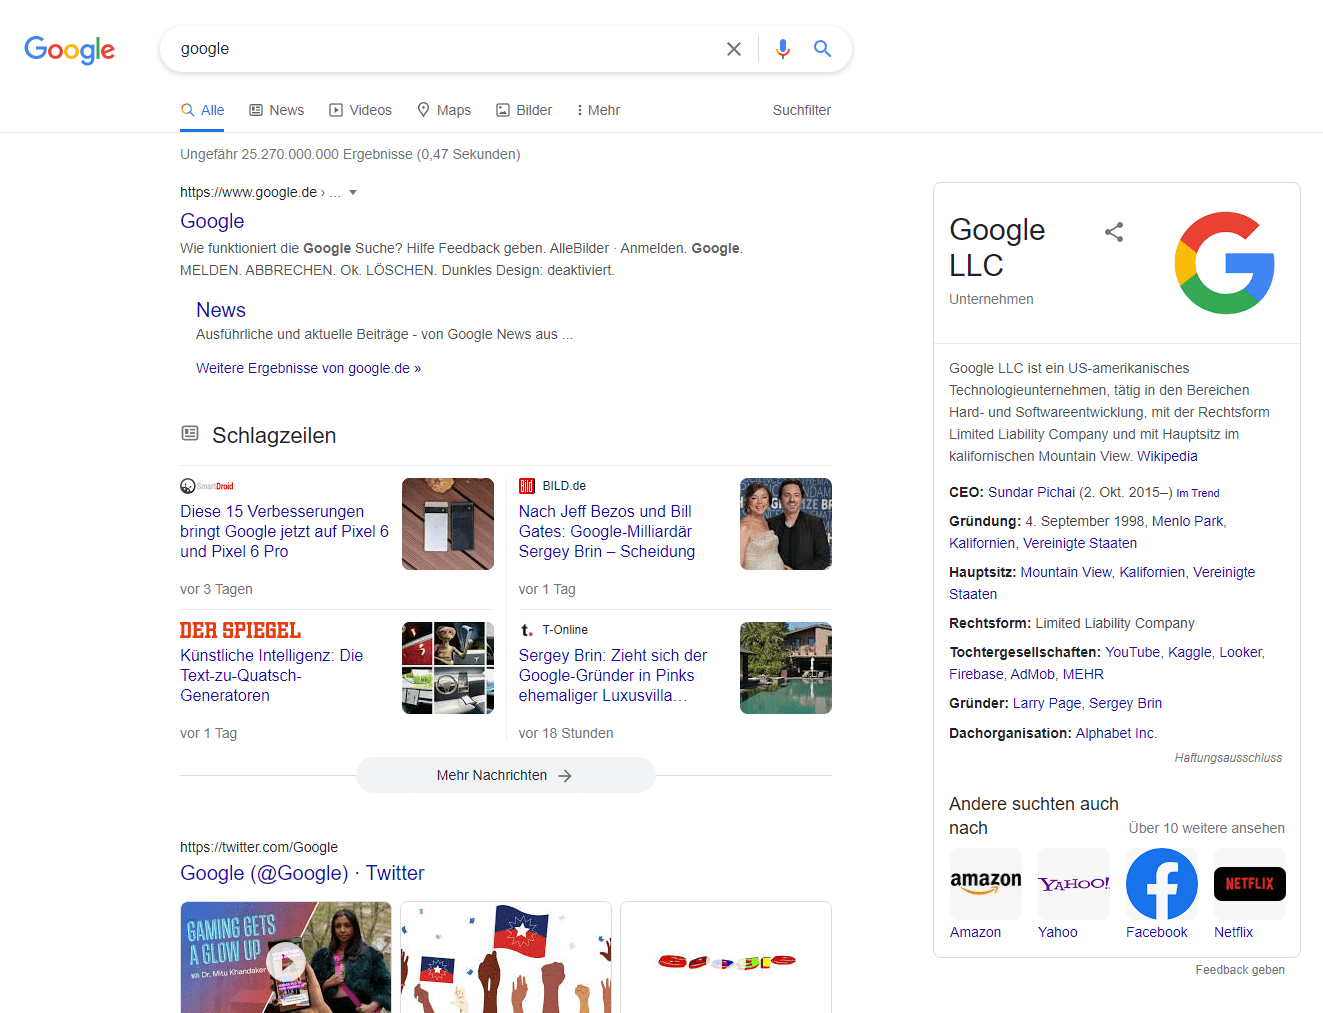Open YouTube subsidiary link
The height and width of the screenshot is (1013, 1323).
click(1132, 652)
